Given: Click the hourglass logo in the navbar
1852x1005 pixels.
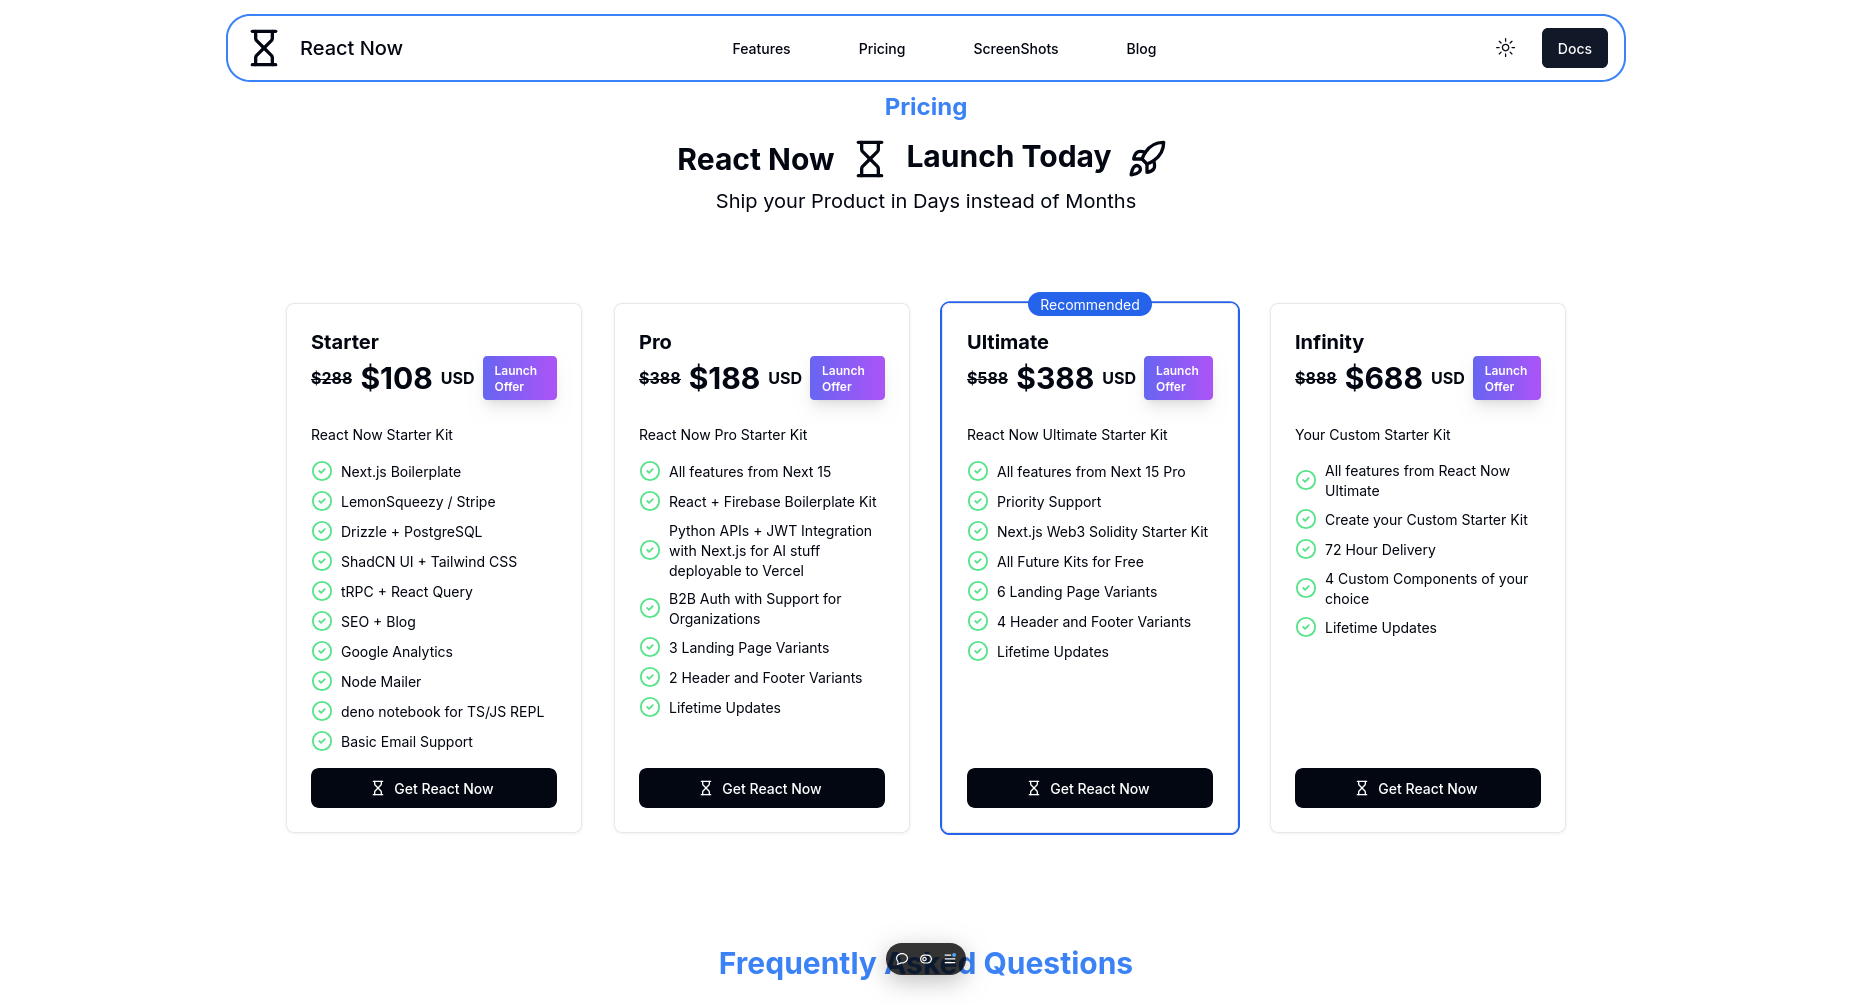Looking at the screenshot, I should pos(264,48).
